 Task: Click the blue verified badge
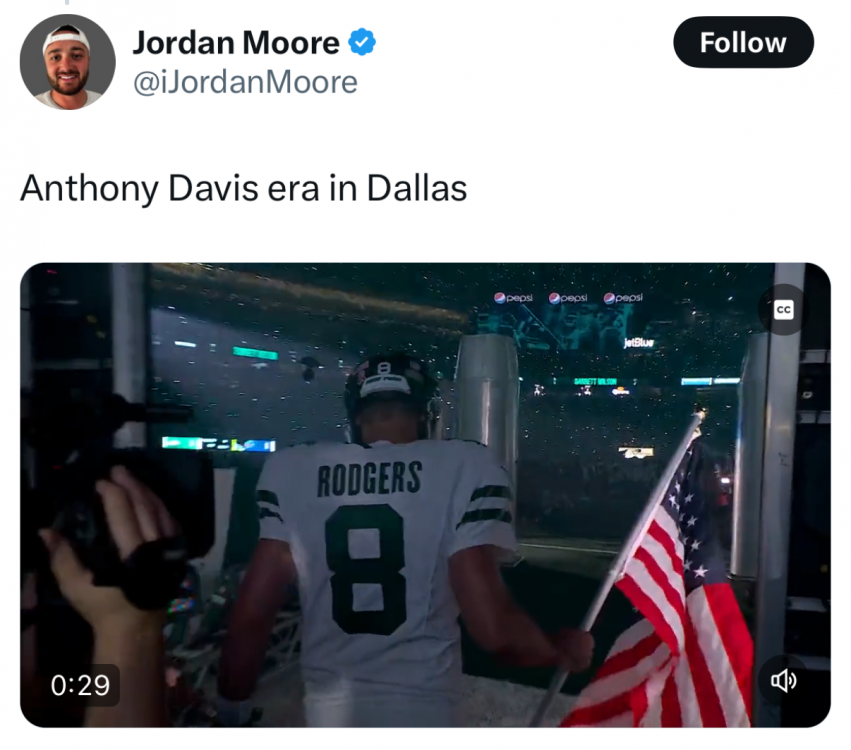point(362,42)
